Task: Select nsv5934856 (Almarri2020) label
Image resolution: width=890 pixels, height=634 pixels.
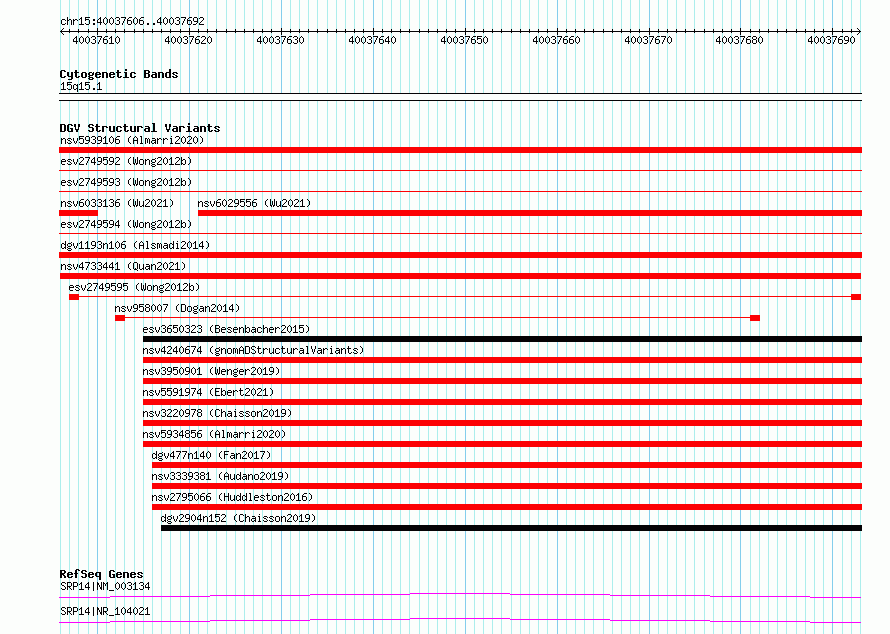Action: click(x=214, y=434)
